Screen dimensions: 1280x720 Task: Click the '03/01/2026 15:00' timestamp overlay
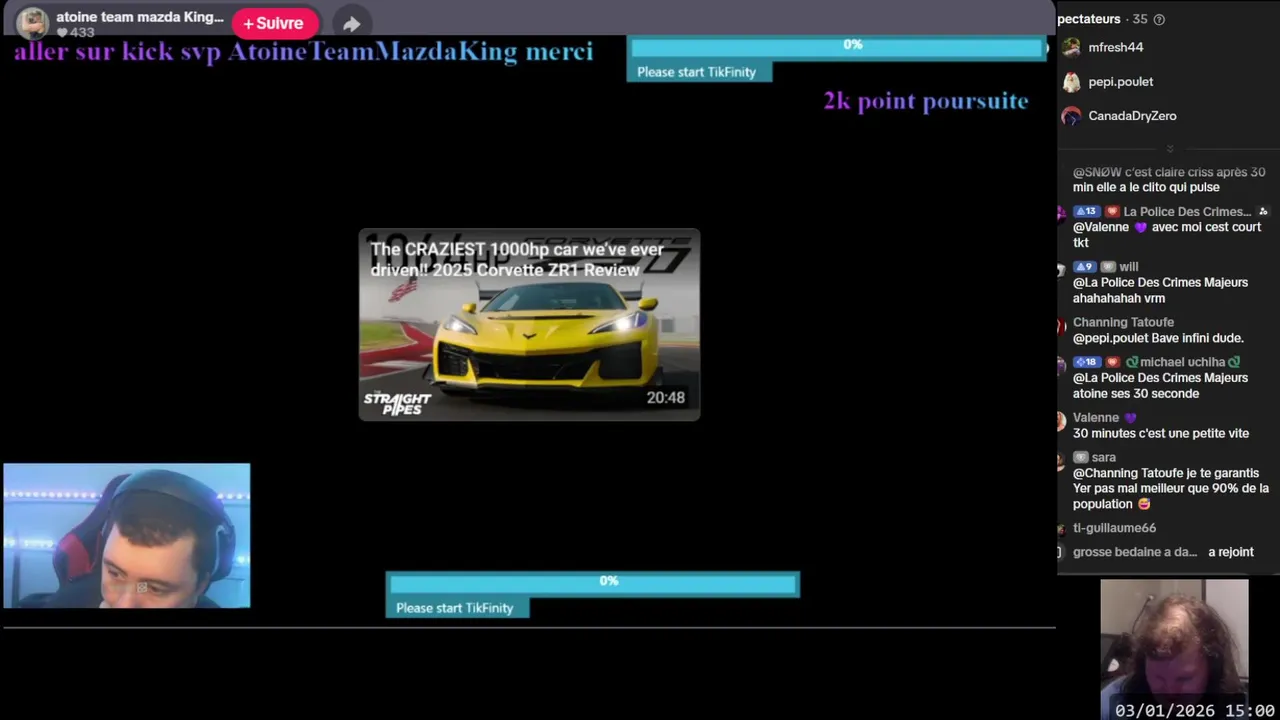[1195, 711]
